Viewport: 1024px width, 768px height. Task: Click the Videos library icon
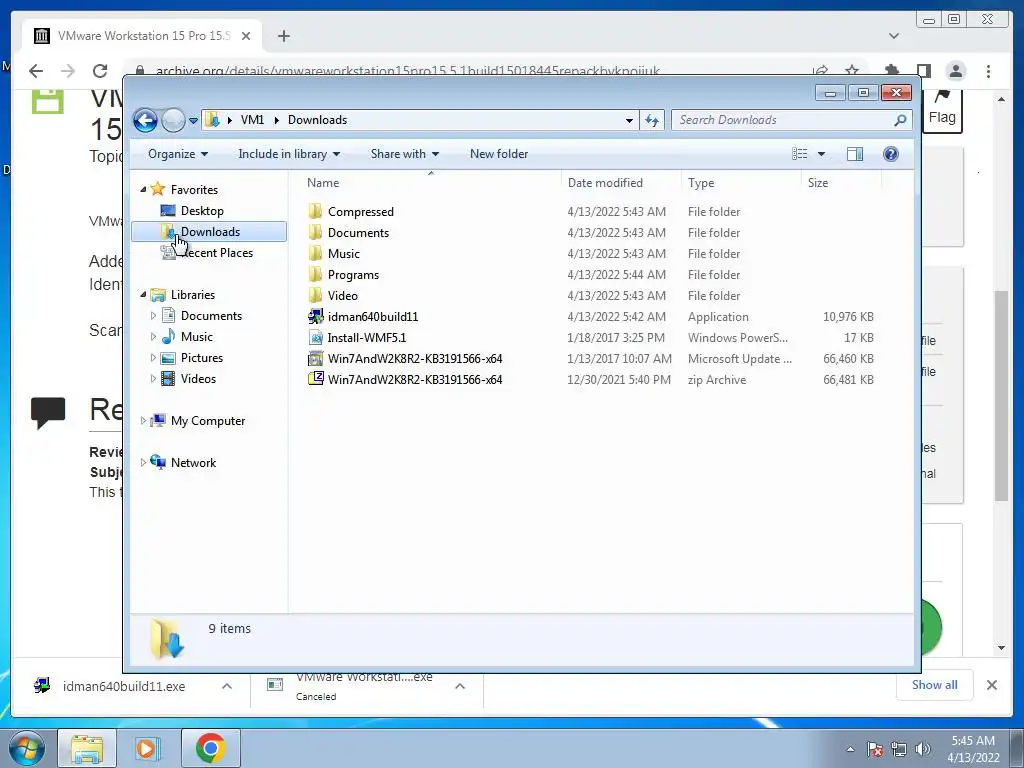(x=168, y=379)
